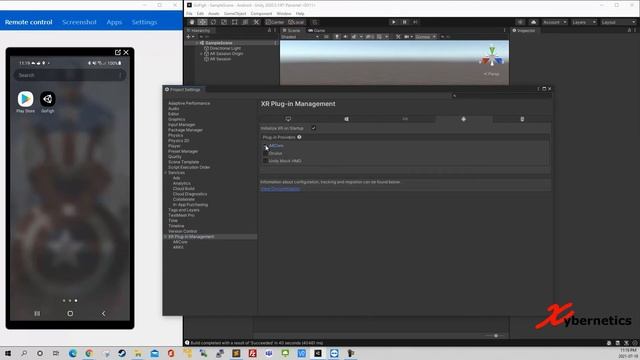Select the iOS platform tab

pos(405,119)
